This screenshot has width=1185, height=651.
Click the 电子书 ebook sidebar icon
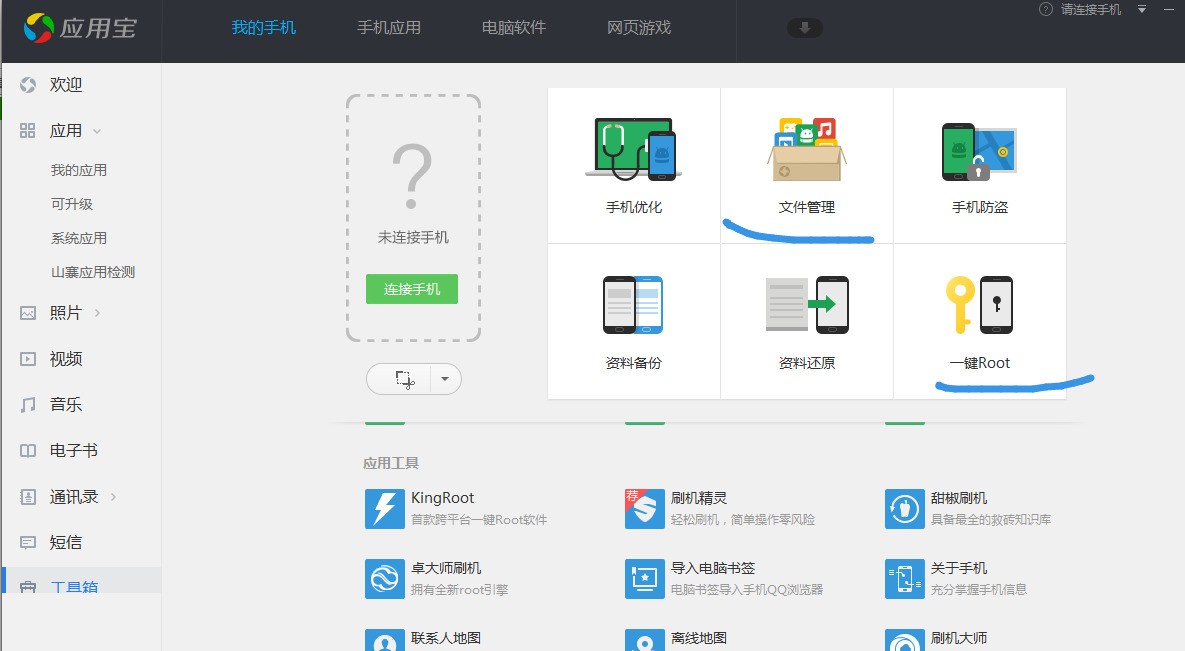pos(28,451)
